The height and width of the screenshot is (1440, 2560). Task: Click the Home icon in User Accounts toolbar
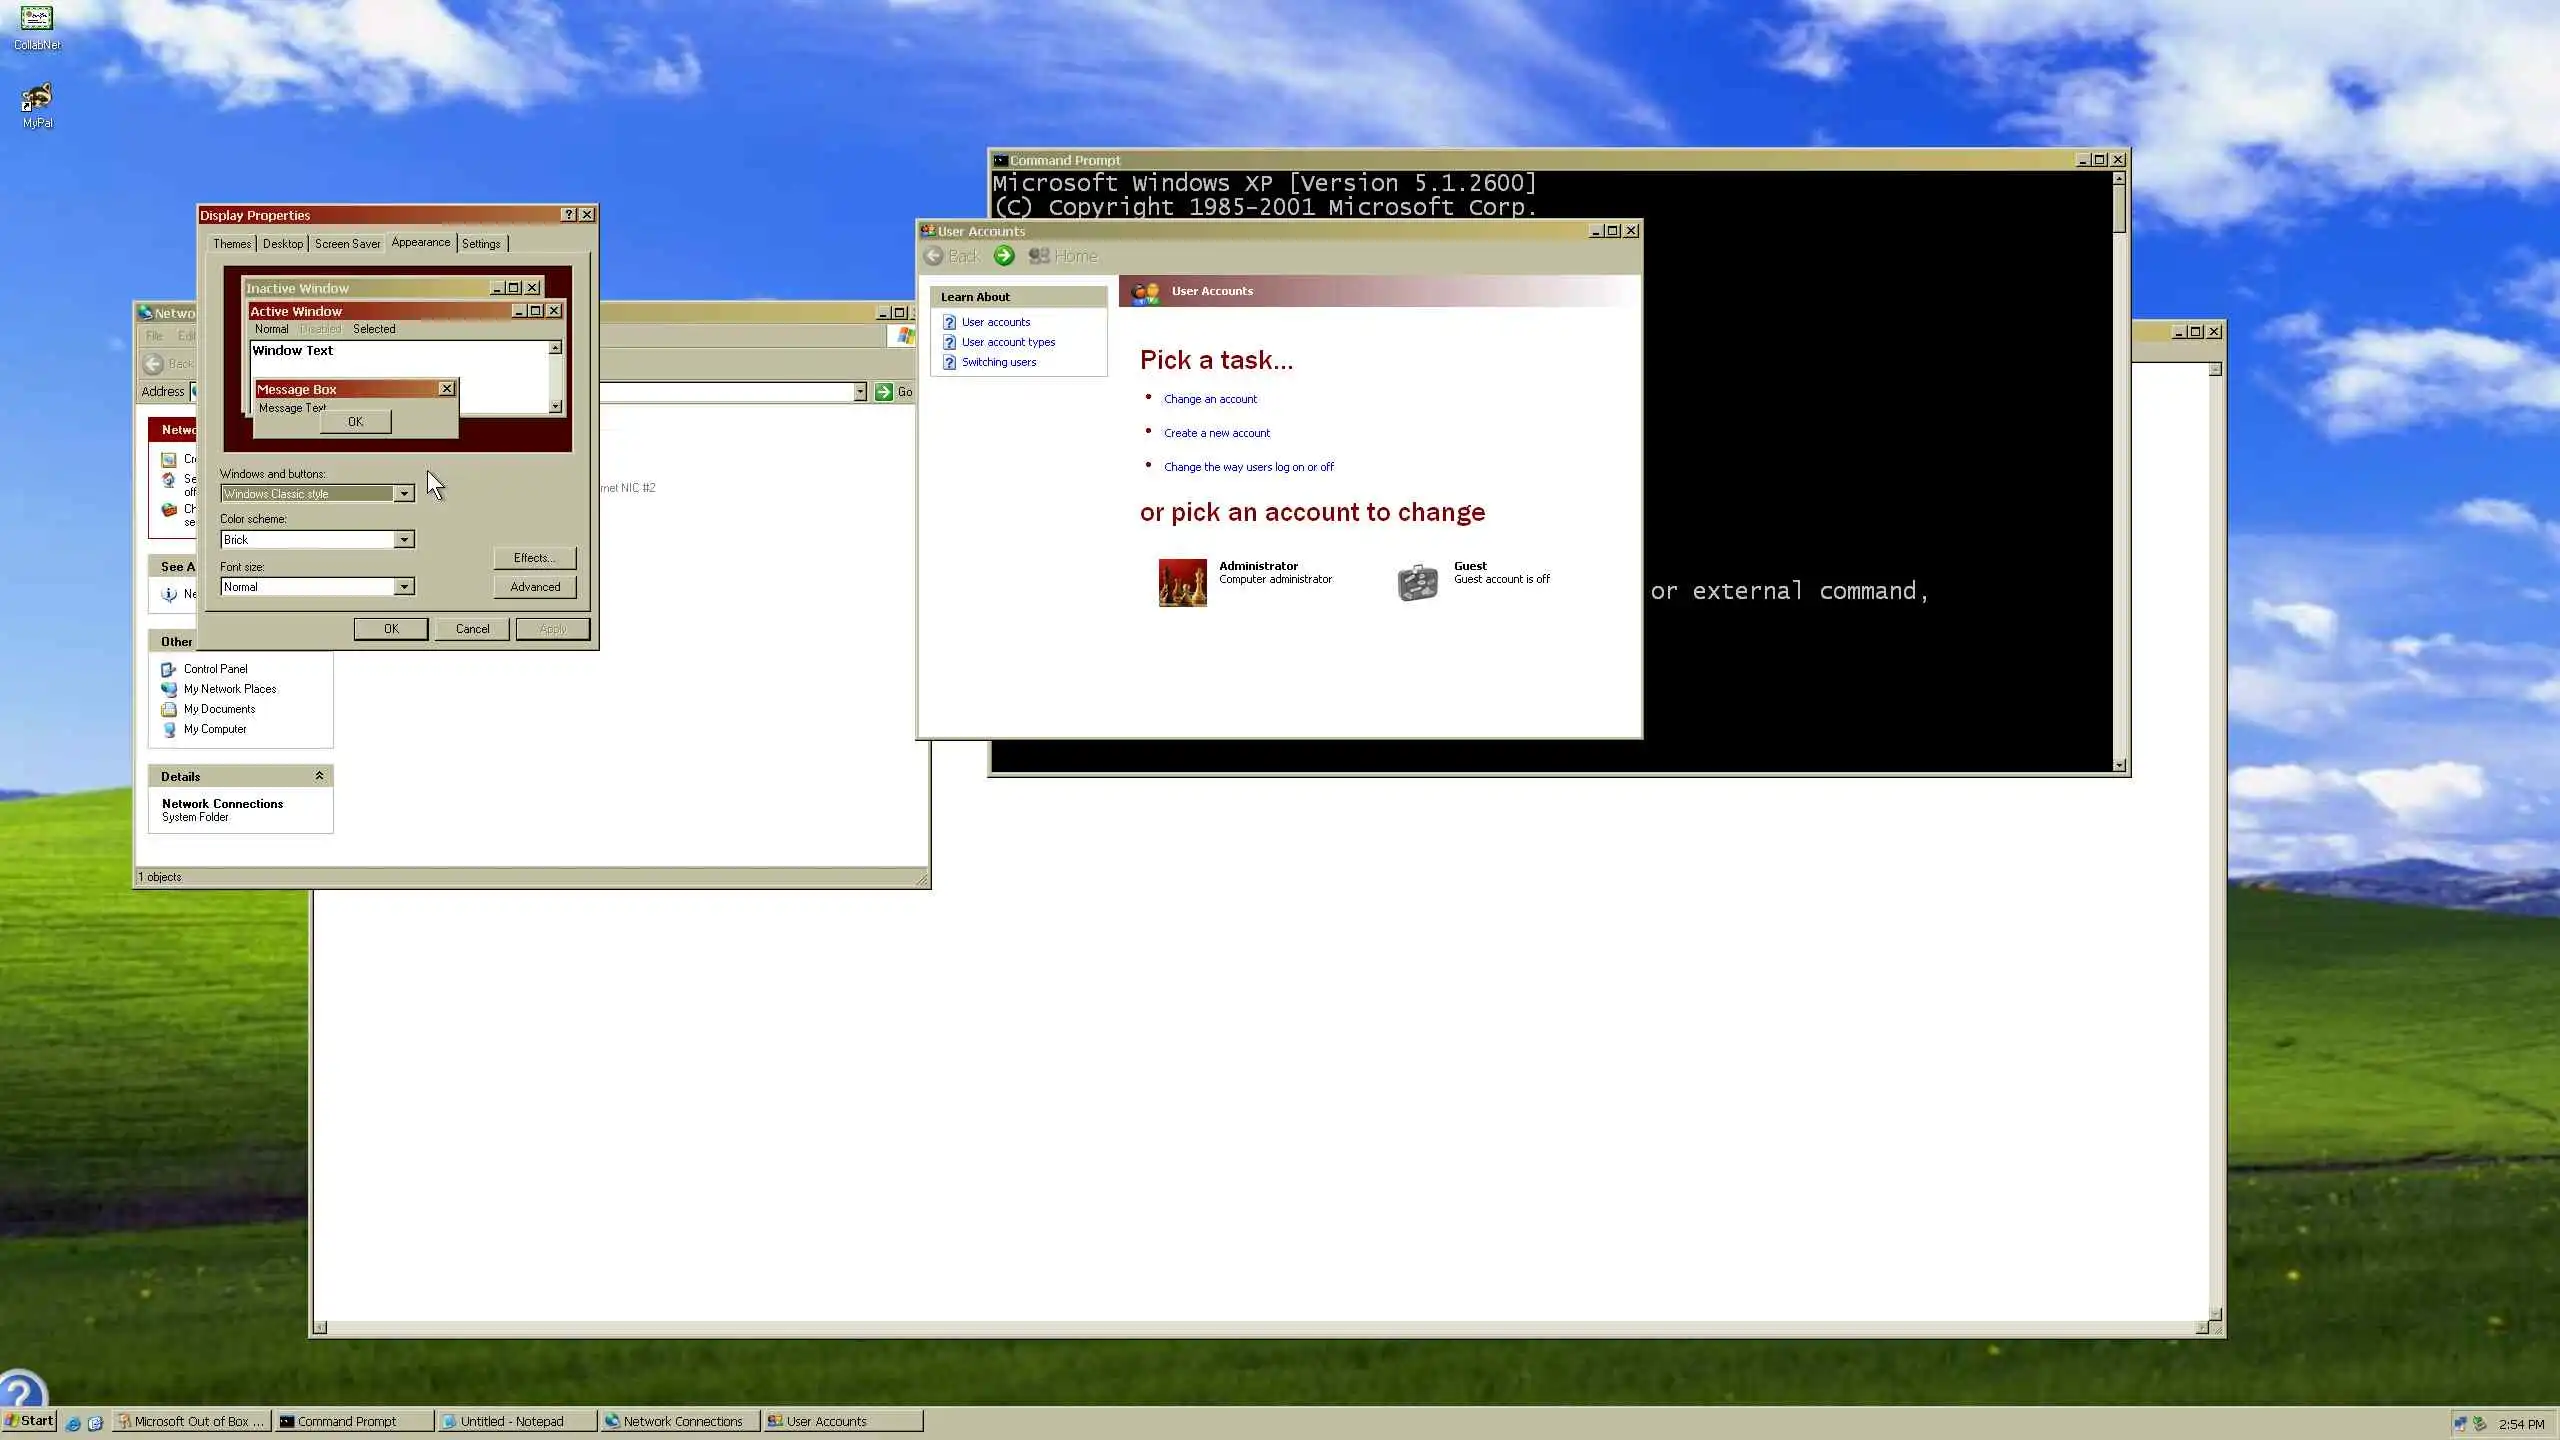(x=1040, y=256)
